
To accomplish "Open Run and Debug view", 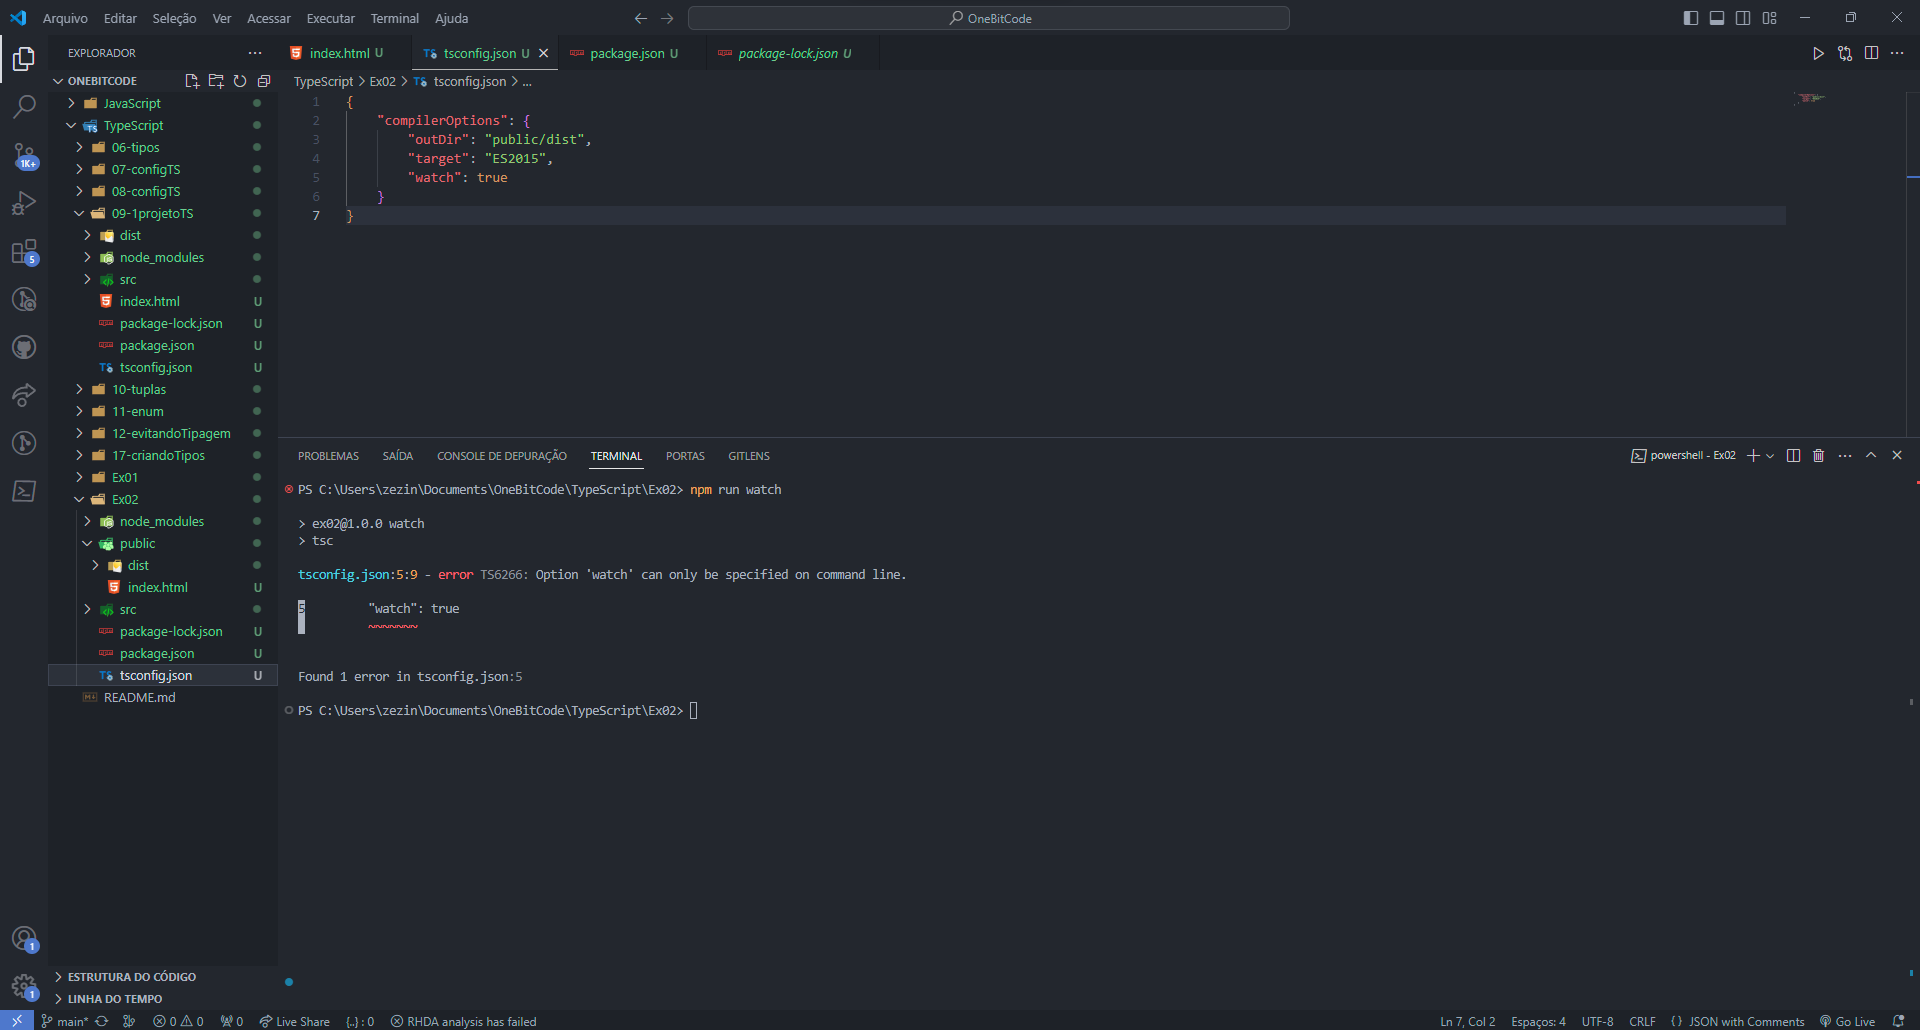I will [24, 203].
